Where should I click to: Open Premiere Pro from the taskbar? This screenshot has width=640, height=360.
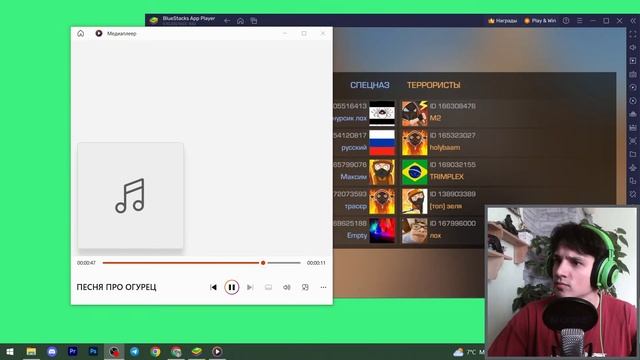73,352
